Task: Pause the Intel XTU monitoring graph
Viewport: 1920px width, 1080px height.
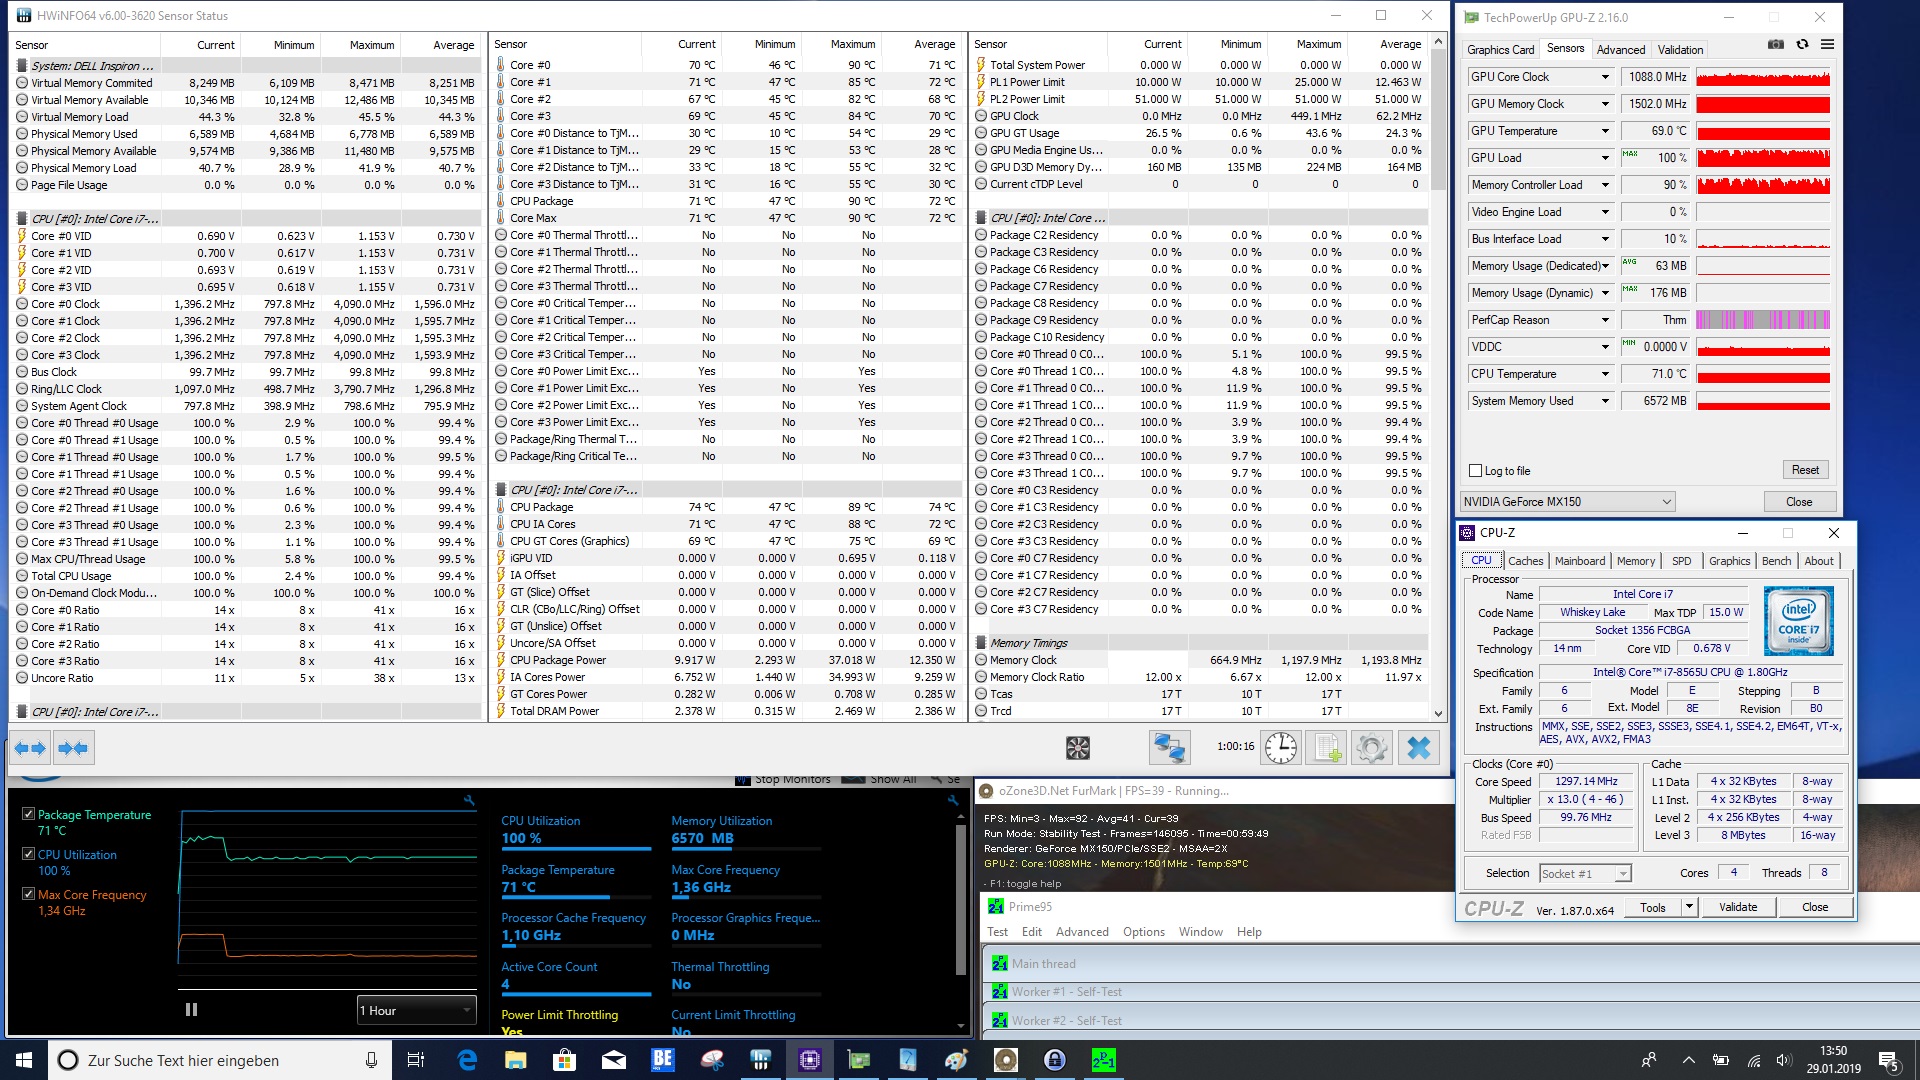Action: point(191,1010)
